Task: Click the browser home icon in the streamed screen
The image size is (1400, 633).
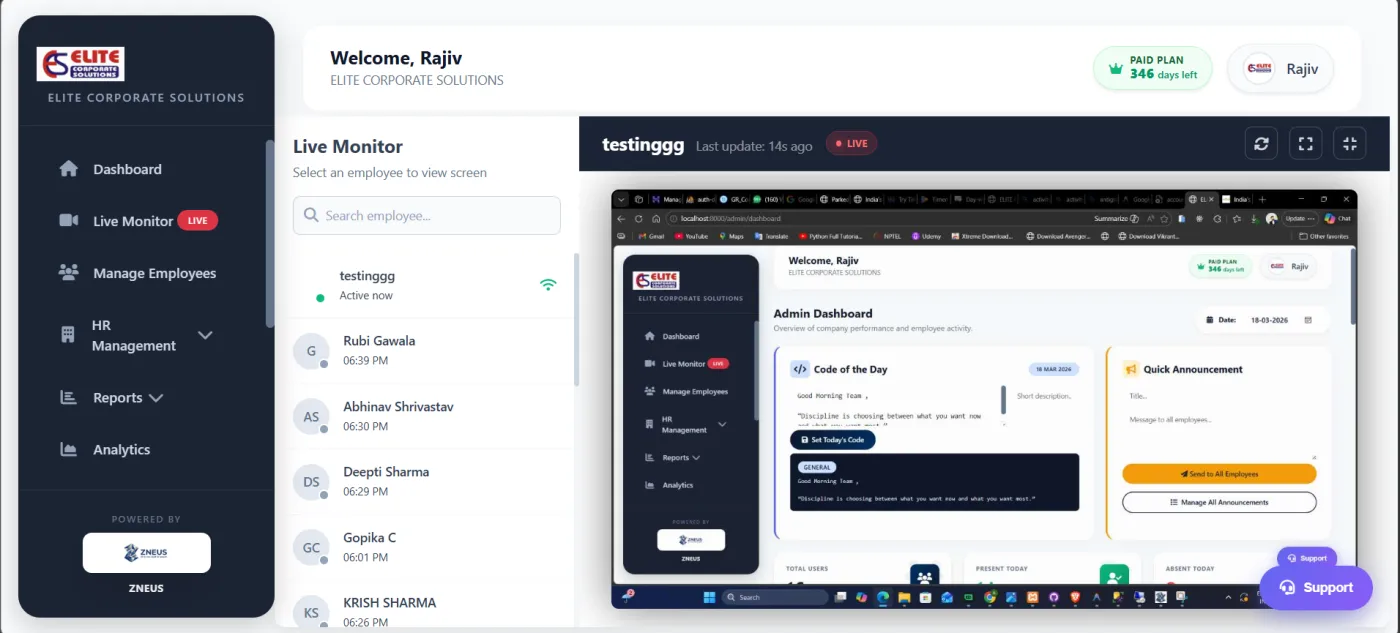Action: [x=655, y=218]
